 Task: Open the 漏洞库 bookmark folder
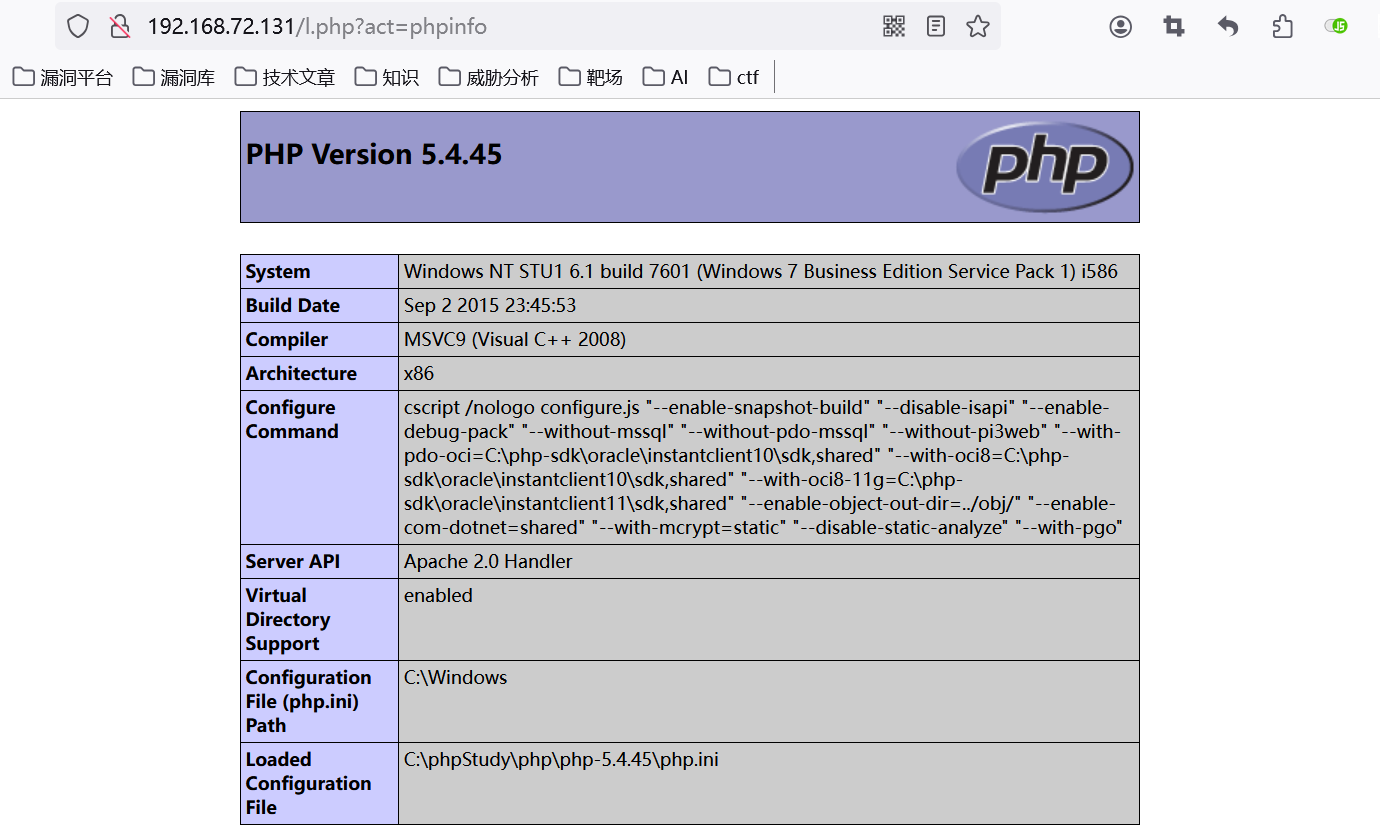tap(174, 77)
